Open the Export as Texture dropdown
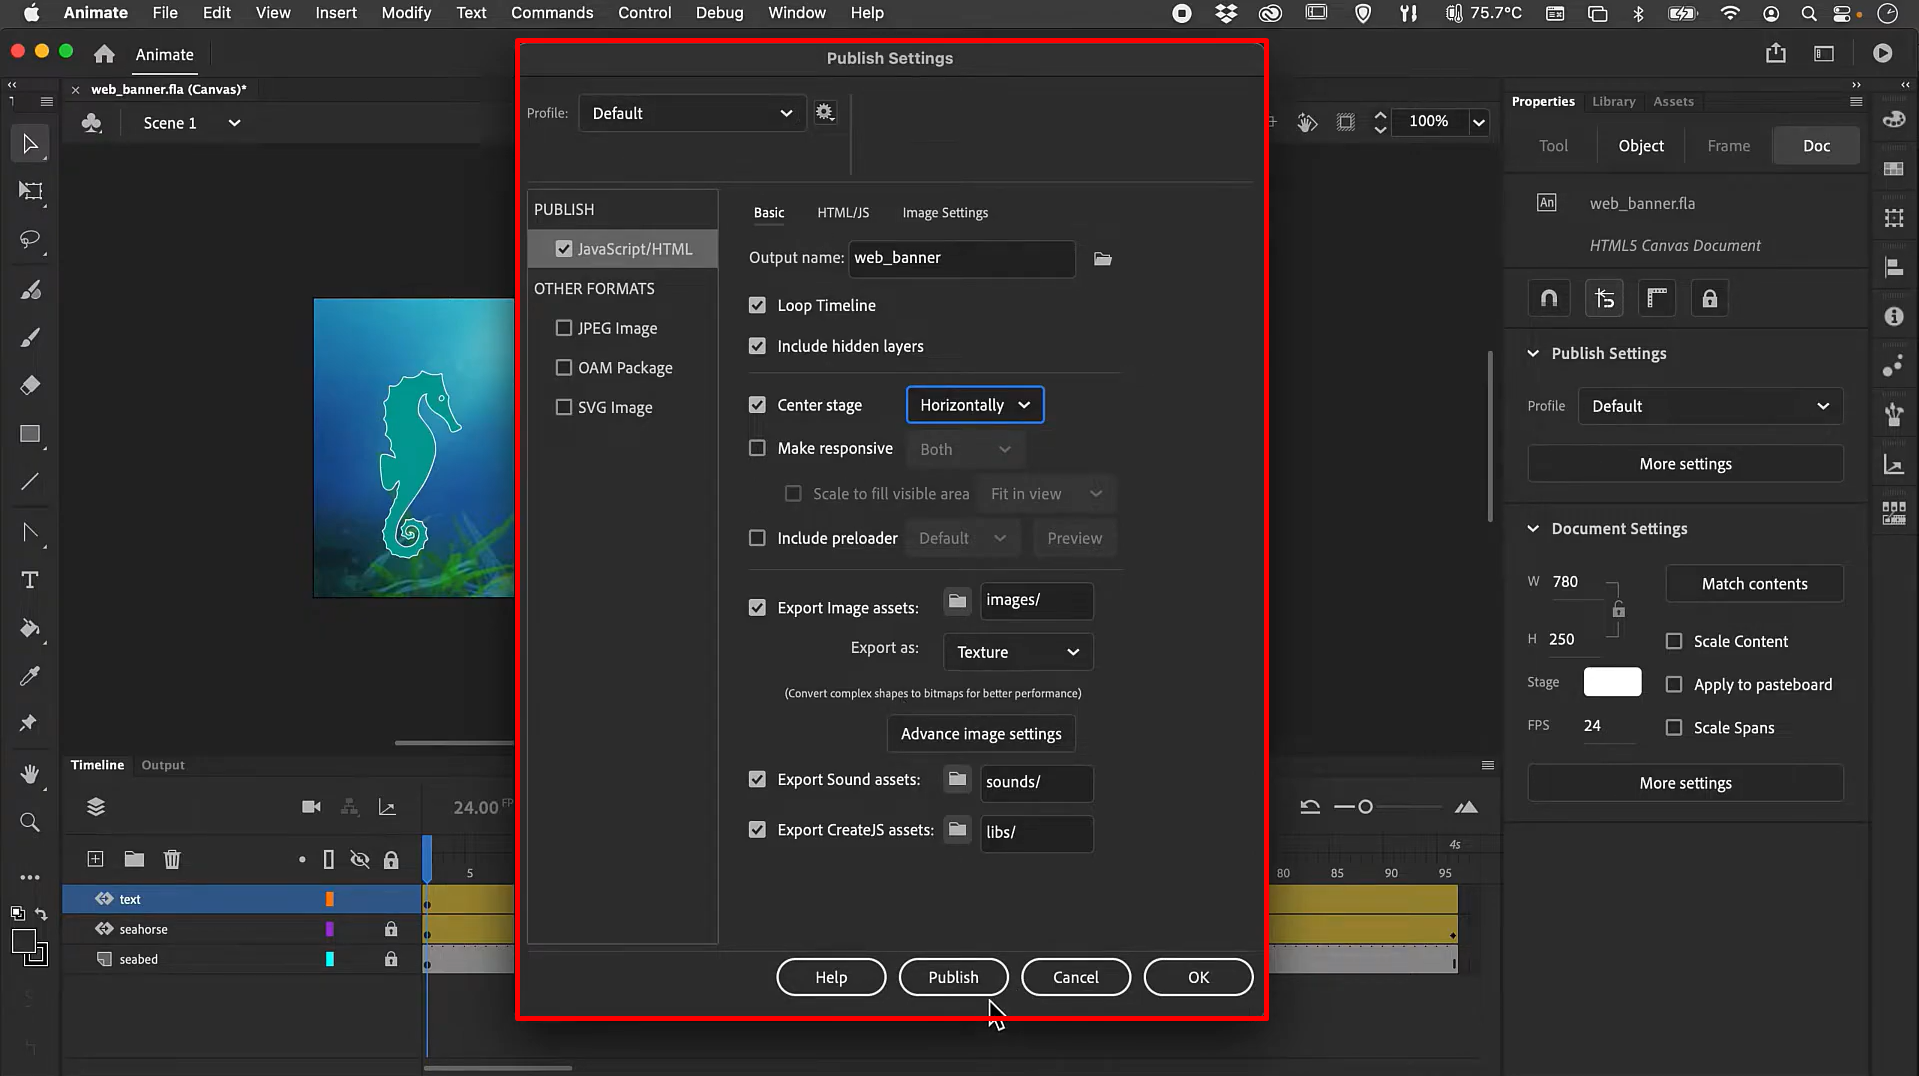The width and height of the screenshot is (1919, 1076). pyautogui.click(x=1017, y=651)
